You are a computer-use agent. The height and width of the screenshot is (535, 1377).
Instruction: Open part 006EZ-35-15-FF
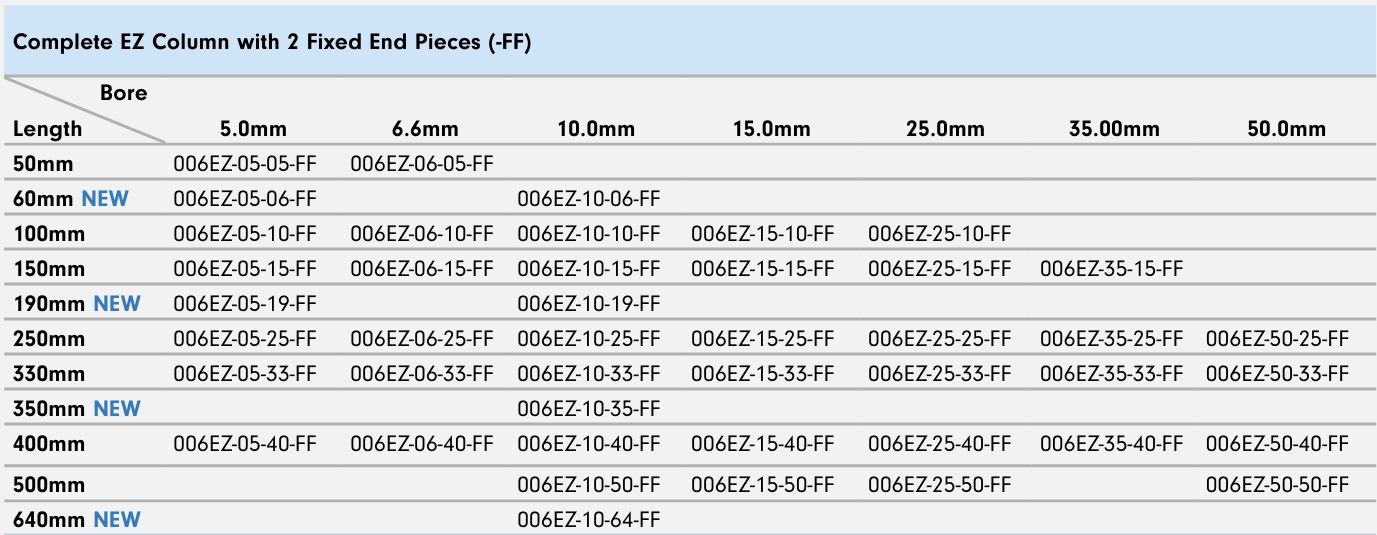pyautogui.click(x=1111, y=269)
